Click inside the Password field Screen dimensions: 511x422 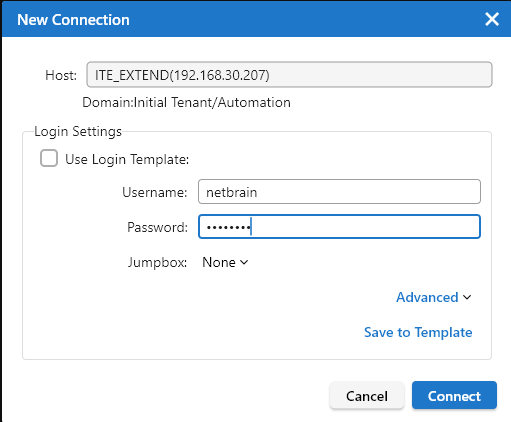click(339, 227)
